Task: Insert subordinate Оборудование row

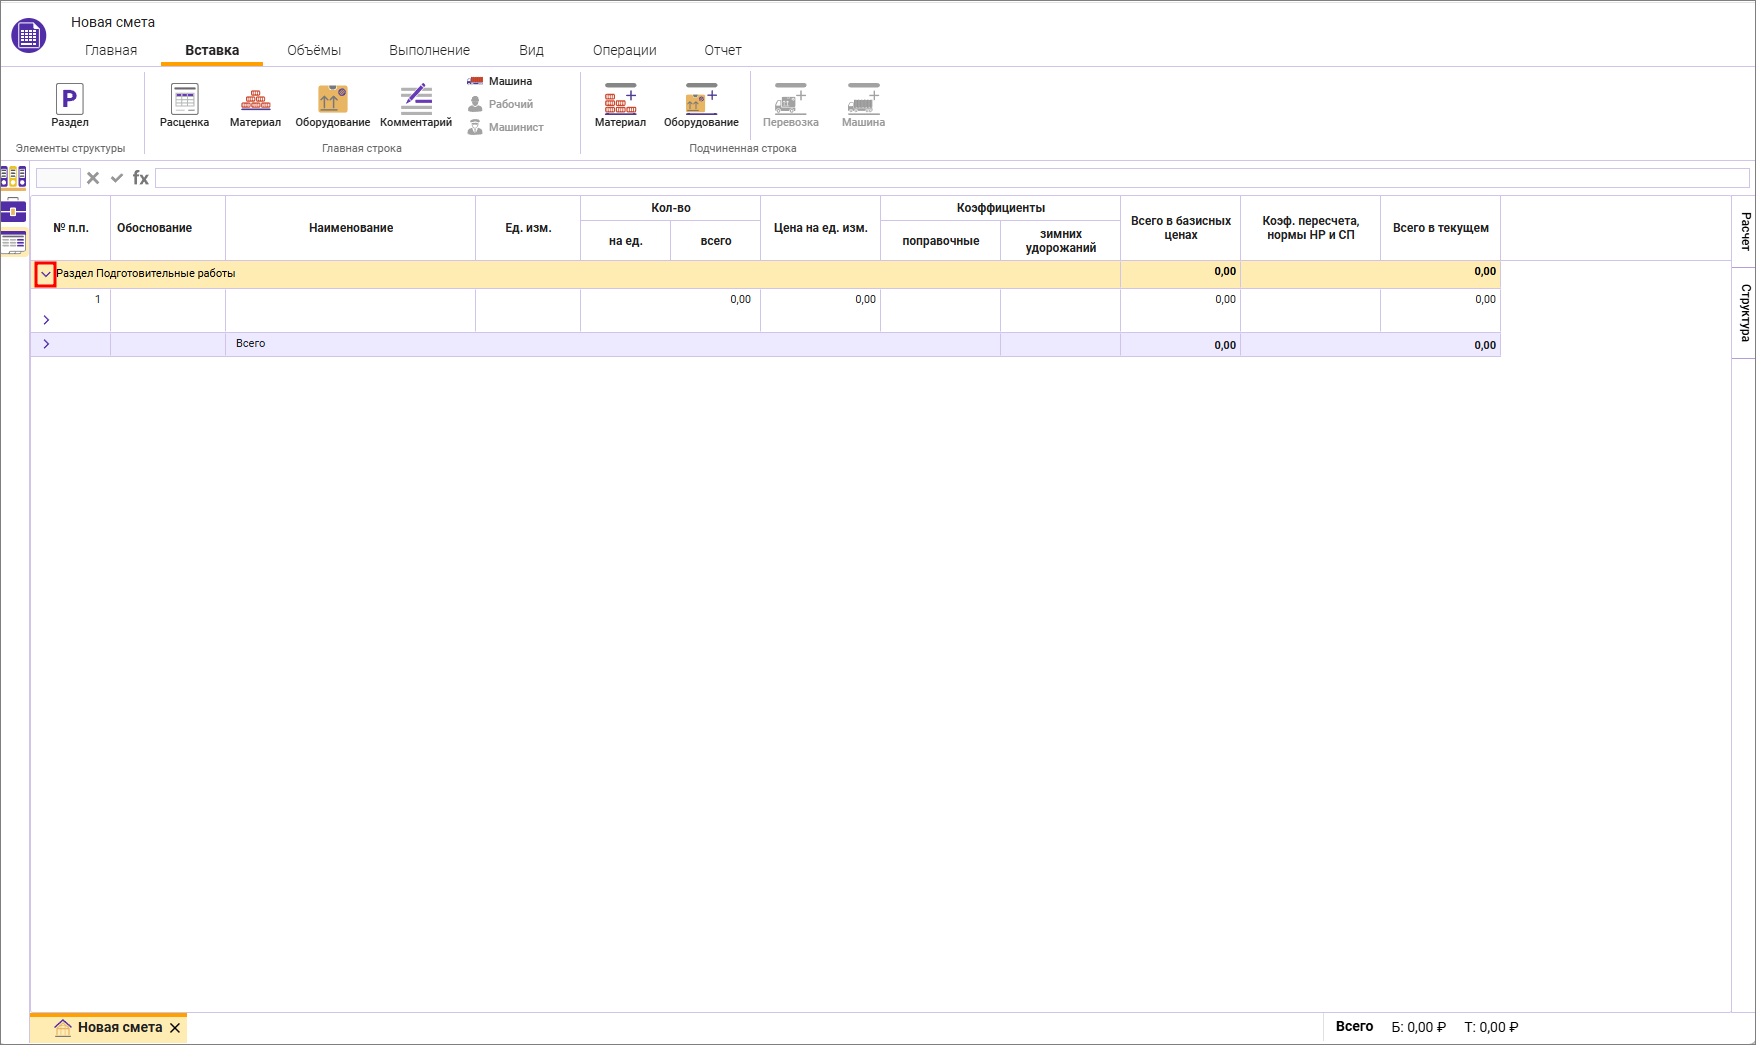Action: [x=701, y=105]
